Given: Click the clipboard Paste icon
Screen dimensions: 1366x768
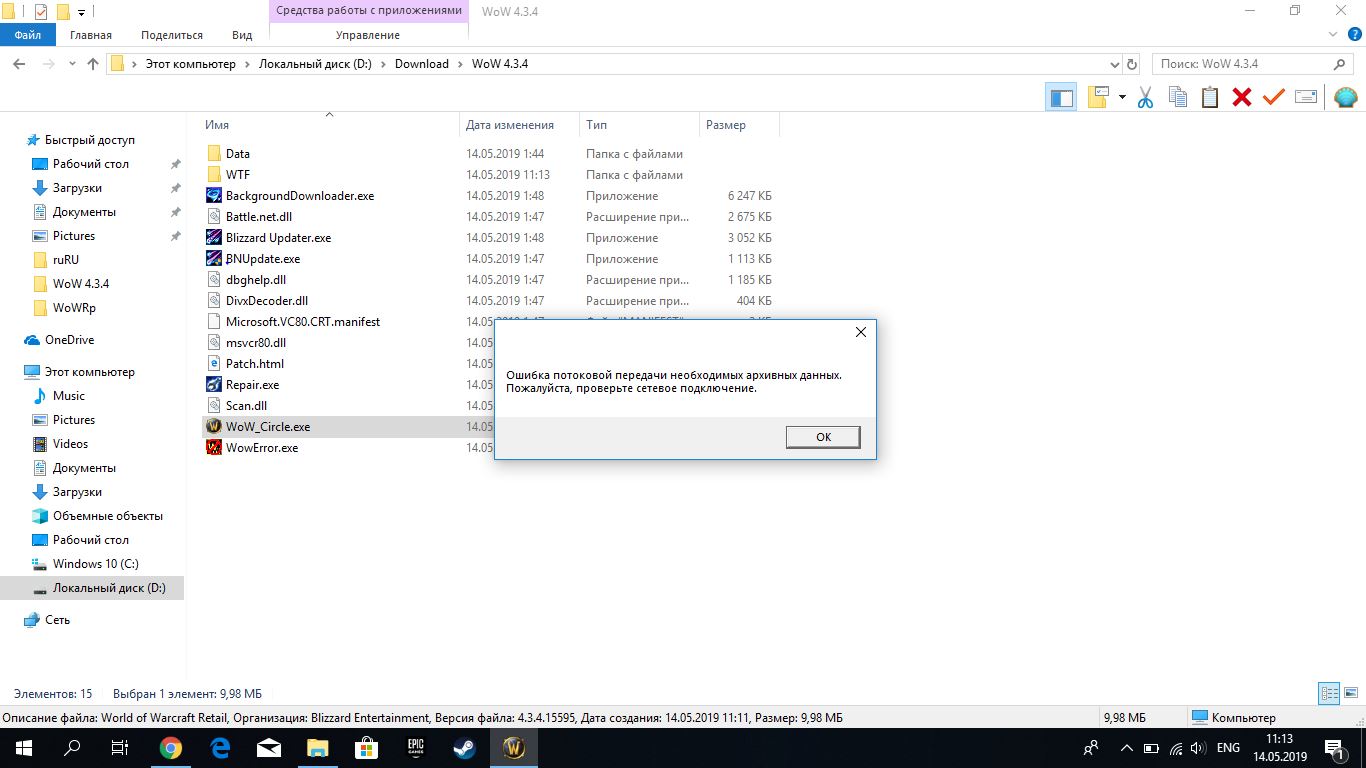Looking at the screenshot, I should coord(1210,97).
